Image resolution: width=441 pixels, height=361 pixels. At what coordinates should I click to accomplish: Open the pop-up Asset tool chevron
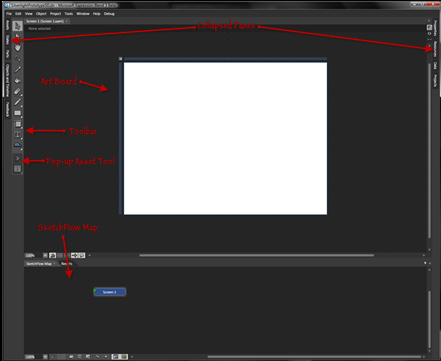click(x=18, y=158)
